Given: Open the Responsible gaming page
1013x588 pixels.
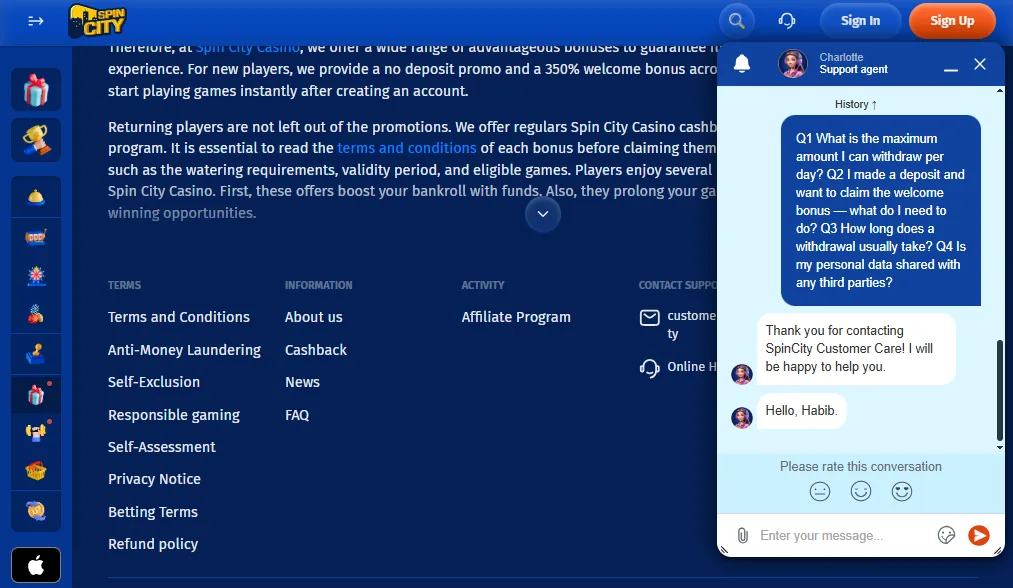Looking at the screenshot, I should pyautogui.click(x=174, y=415).
